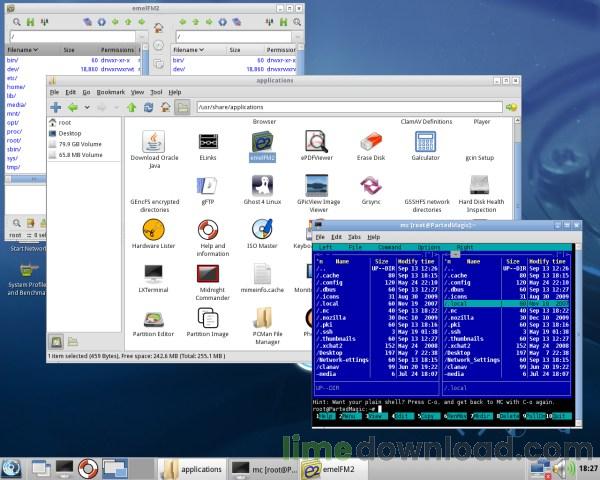
Task: Open the main menu button in taskbar
Action: click(x=11, y=469)
